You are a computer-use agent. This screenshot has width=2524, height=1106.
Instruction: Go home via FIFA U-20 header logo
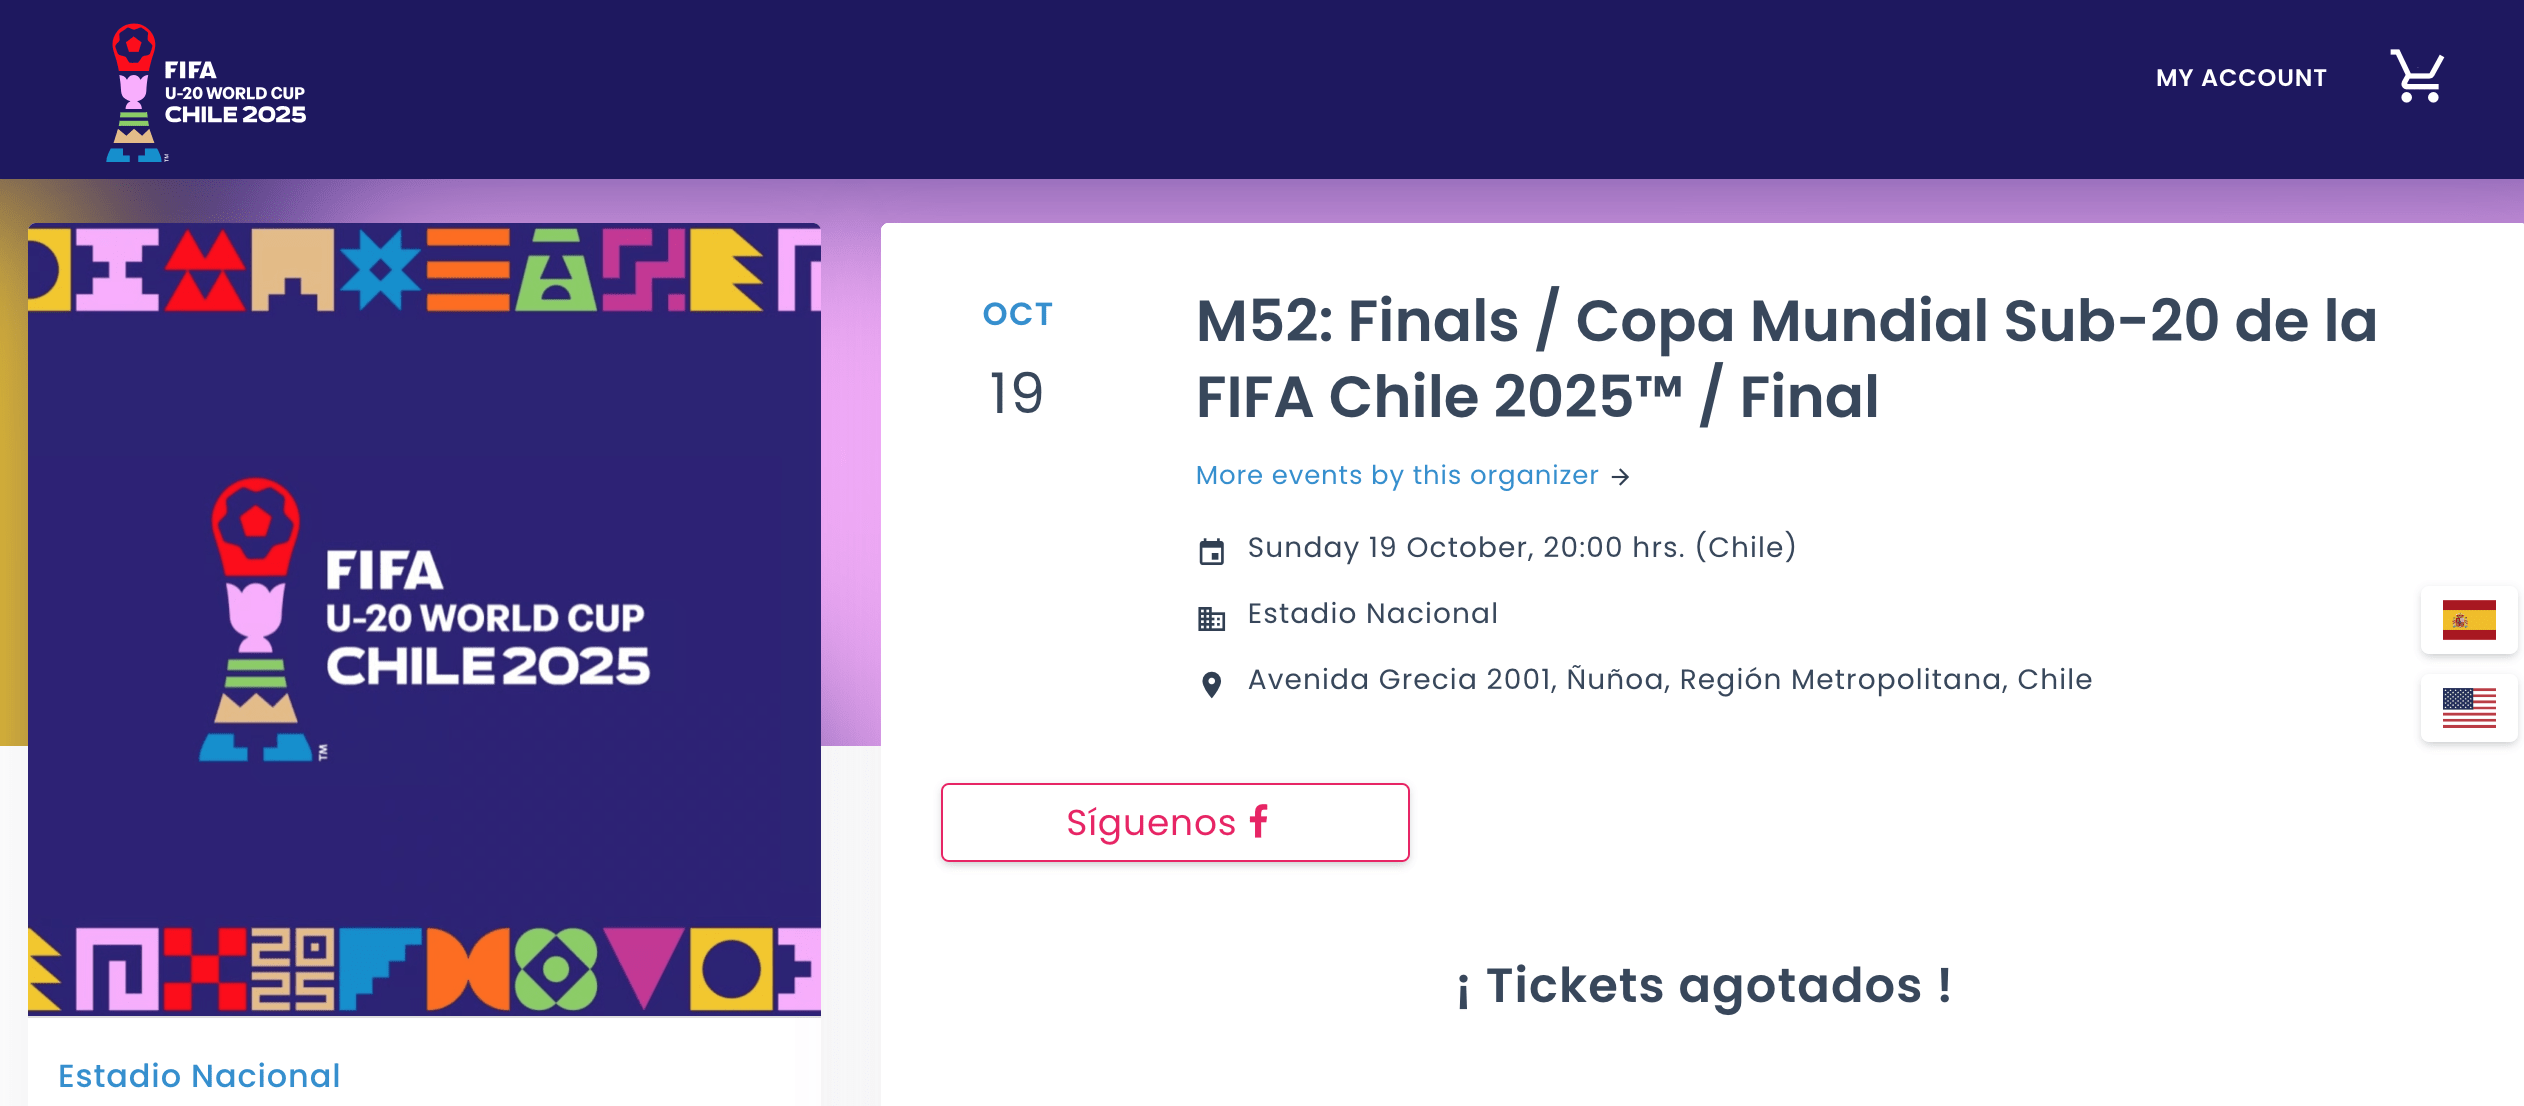coord(207,92)
